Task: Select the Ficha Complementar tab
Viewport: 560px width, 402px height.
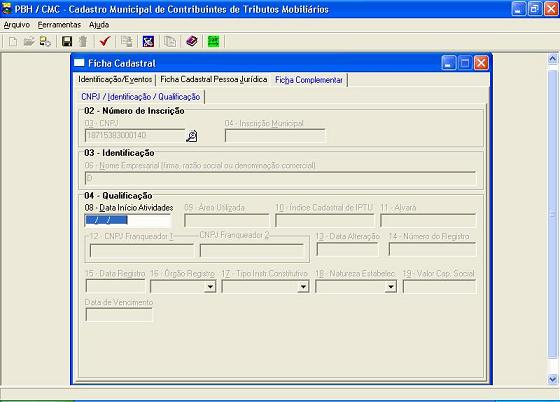Action: click(309, 80)
